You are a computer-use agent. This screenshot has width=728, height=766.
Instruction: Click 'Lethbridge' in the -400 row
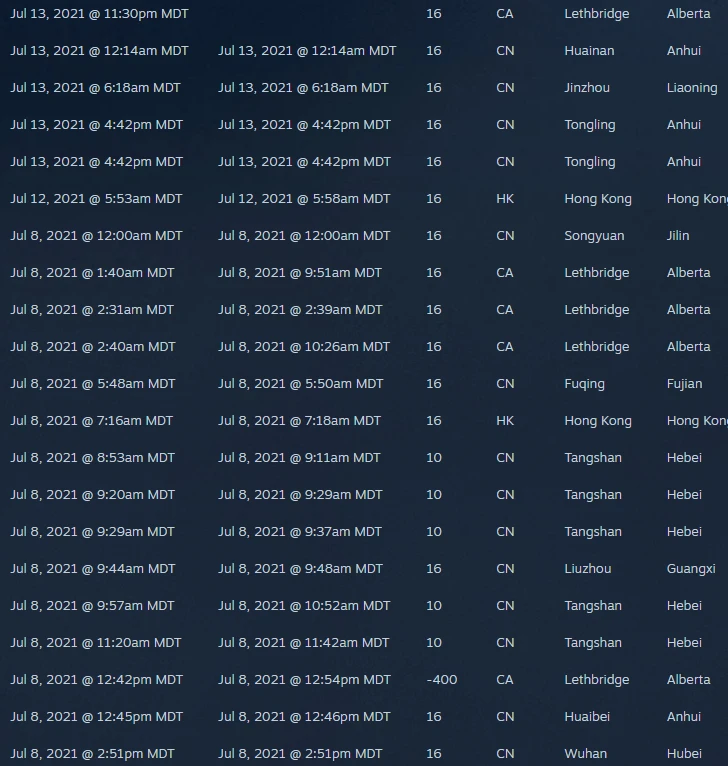[x=597, y=680]
